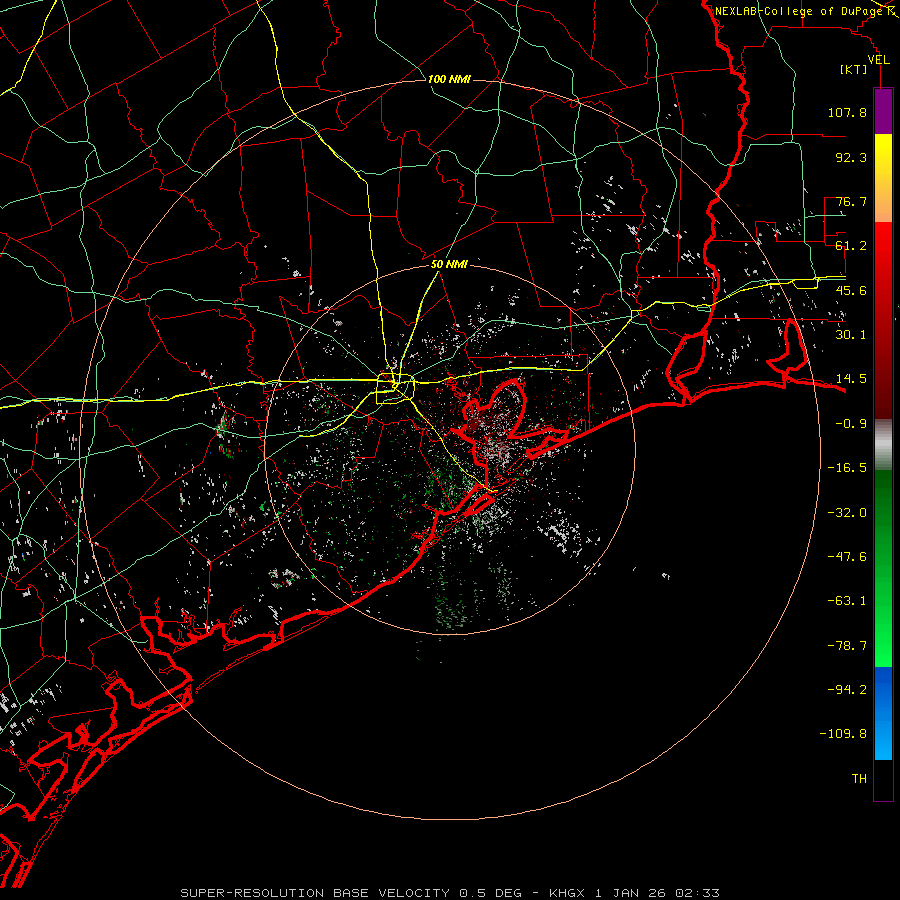Click SUPER-RESOLUTION BASE VELOCITY product title

(315, 893)
